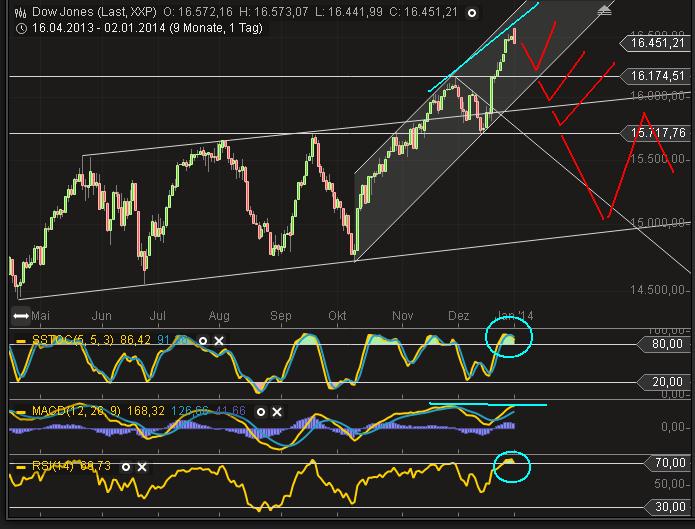Click the SSTOC value 86,42
695x529 pixels.
click(136, 340)
